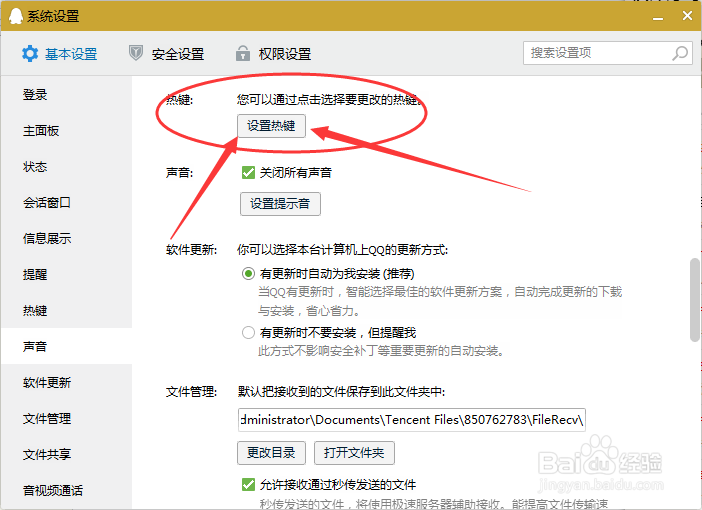Click the 文件管理: section label

click(192, 392)
